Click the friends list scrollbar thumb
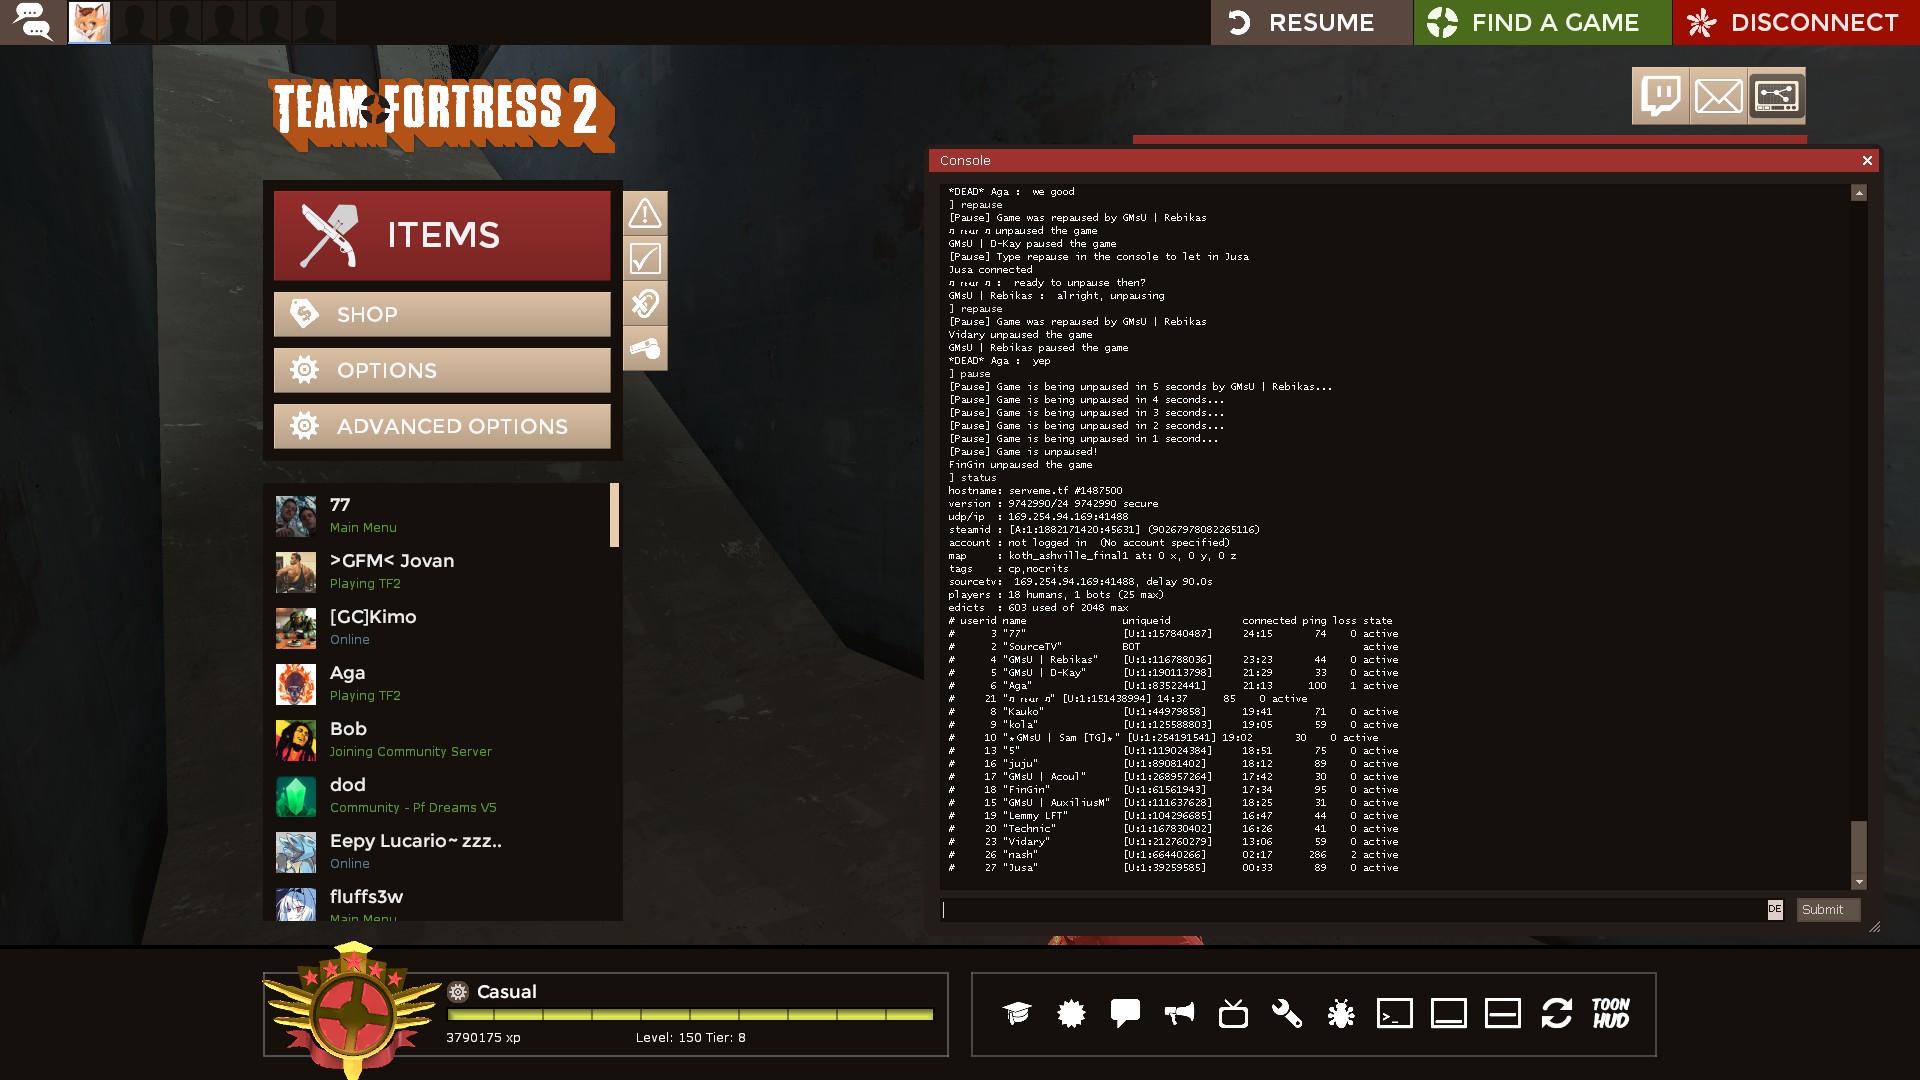Image resolution: width=1920 pixels, height=1080 pixels. pyautogui.click(x=614, y=515)
